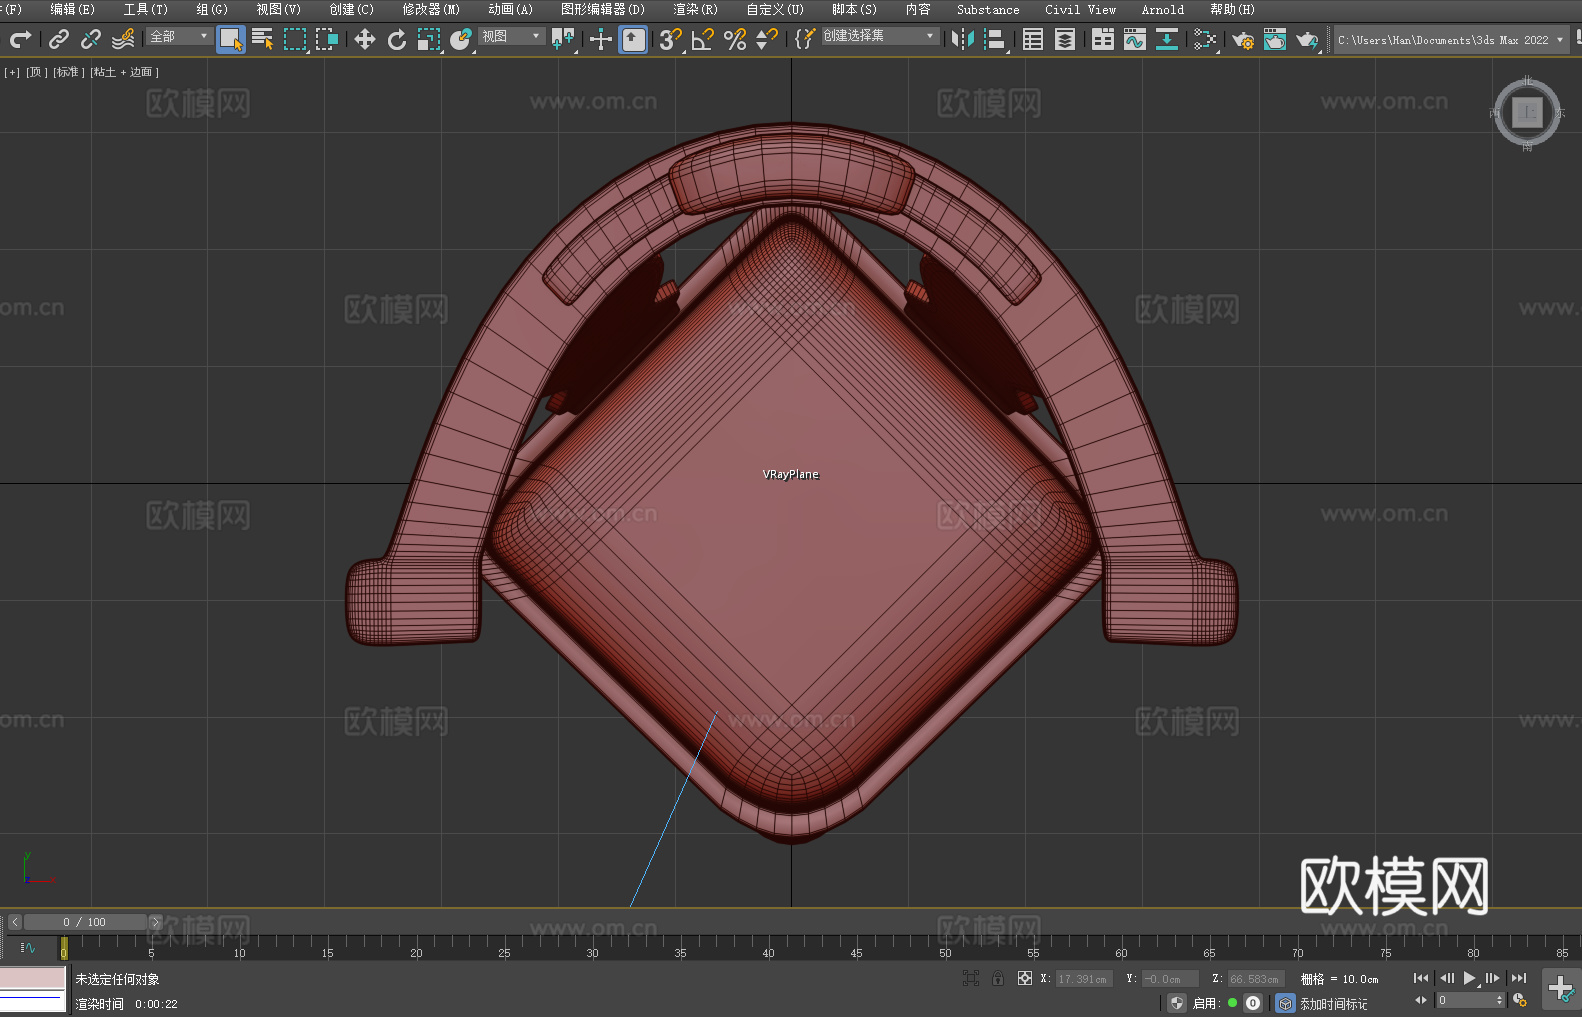Click the Bind to Space Warp icon
Screen dimensions: 1582x1017
(123, 39)
